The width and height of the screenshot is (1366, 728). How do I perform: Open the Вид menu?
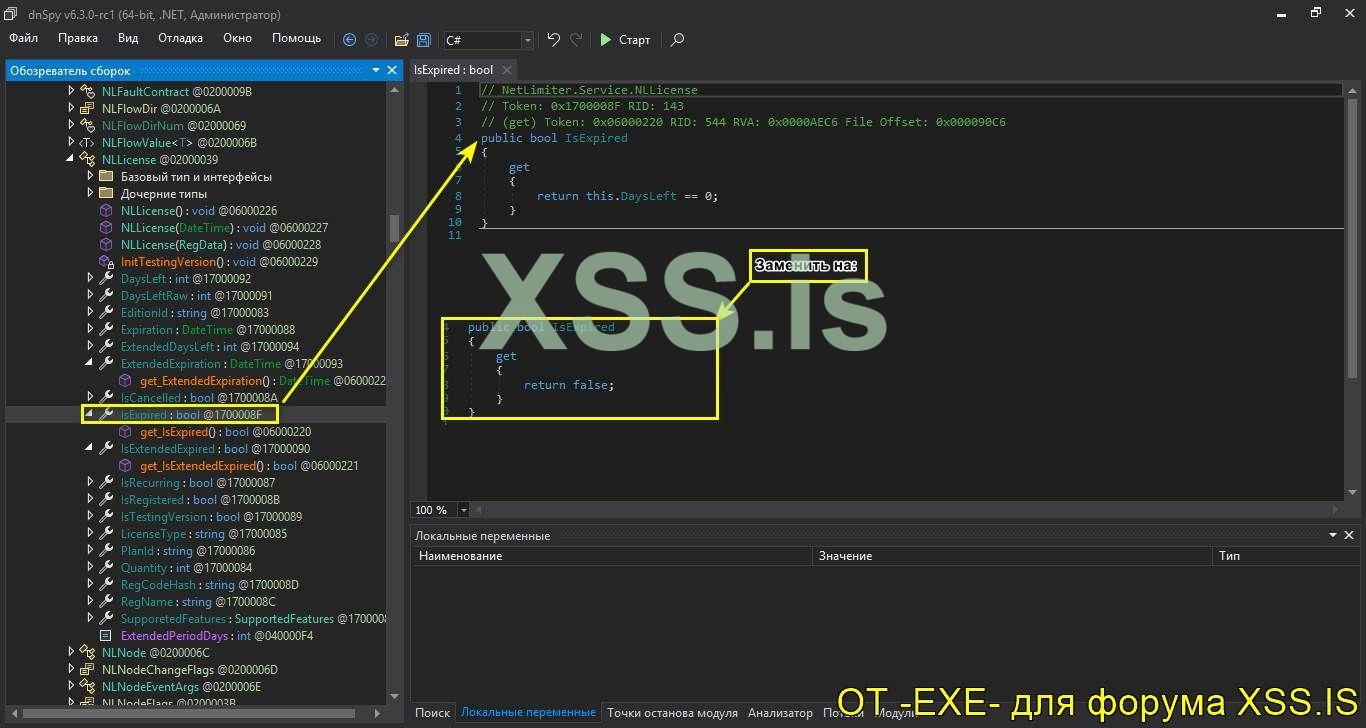128,38
